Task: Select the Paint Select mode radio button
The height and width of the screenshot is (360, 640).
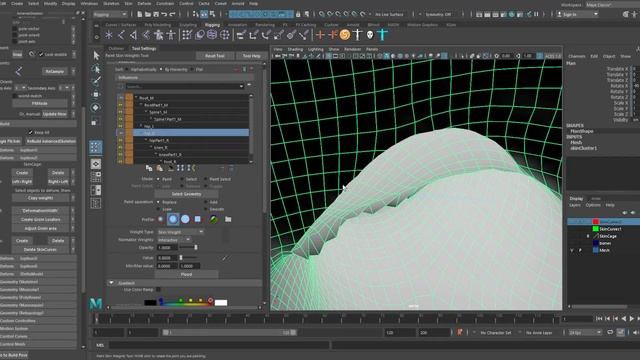Action: point(206,179)
